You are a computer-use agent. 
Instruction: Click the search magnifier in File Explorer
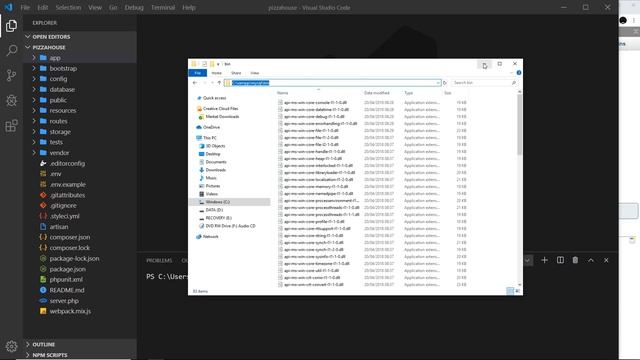(513, 83)
